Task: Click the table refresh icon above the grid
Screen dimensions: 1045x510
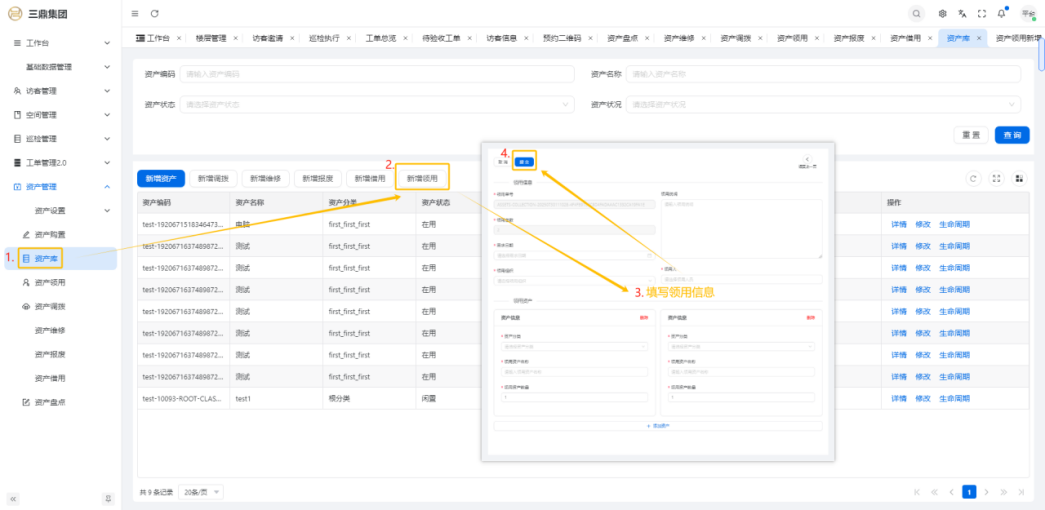Action: (973, 178)
